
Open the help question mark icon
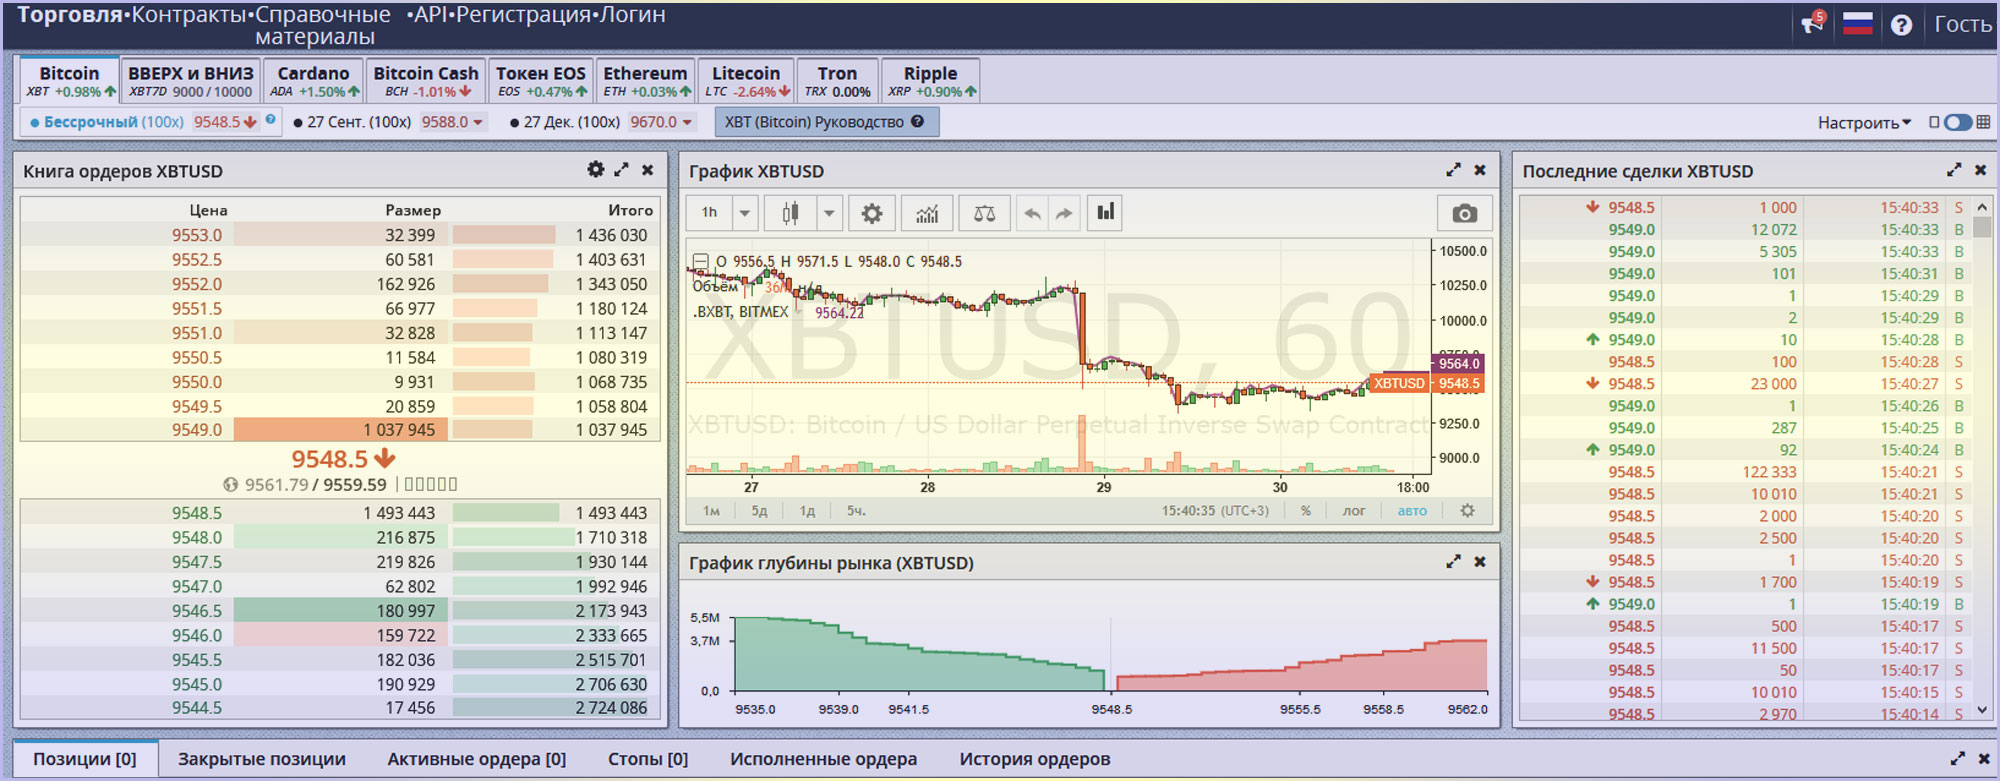tap(1901, 25)
